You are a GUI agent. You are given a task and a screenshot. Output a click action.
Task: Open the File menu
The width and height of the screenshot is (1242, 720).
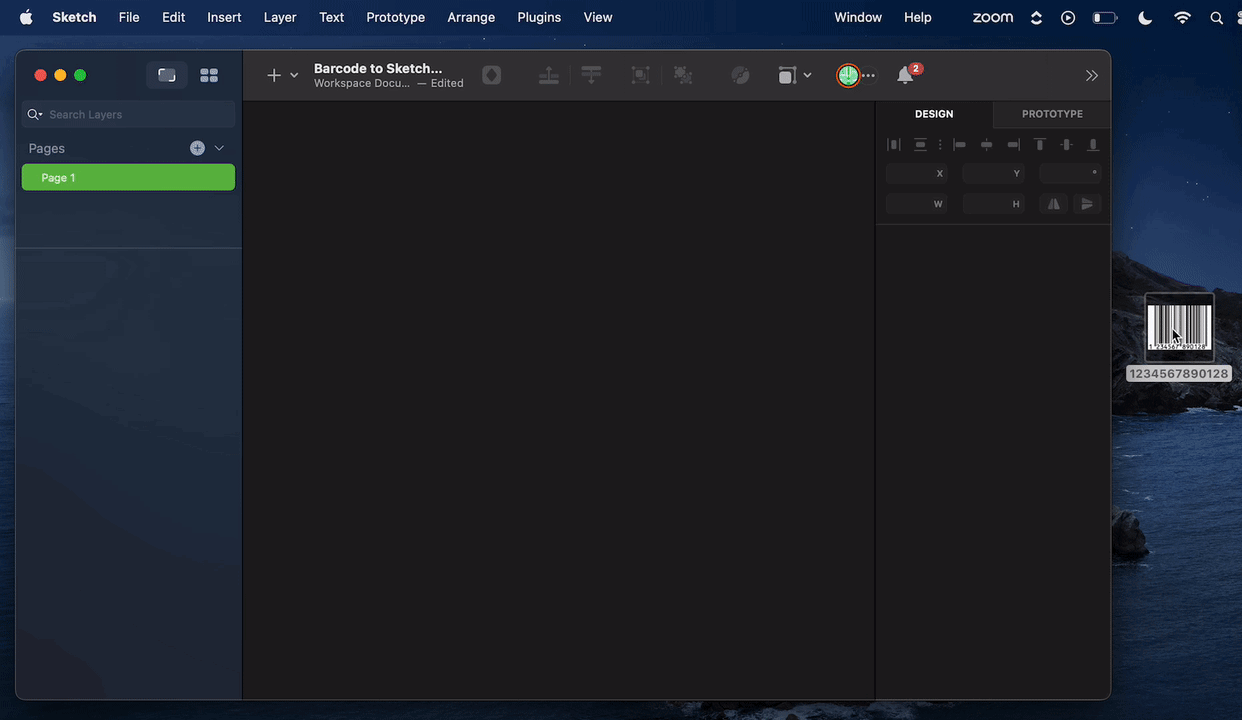pos(129,17)
